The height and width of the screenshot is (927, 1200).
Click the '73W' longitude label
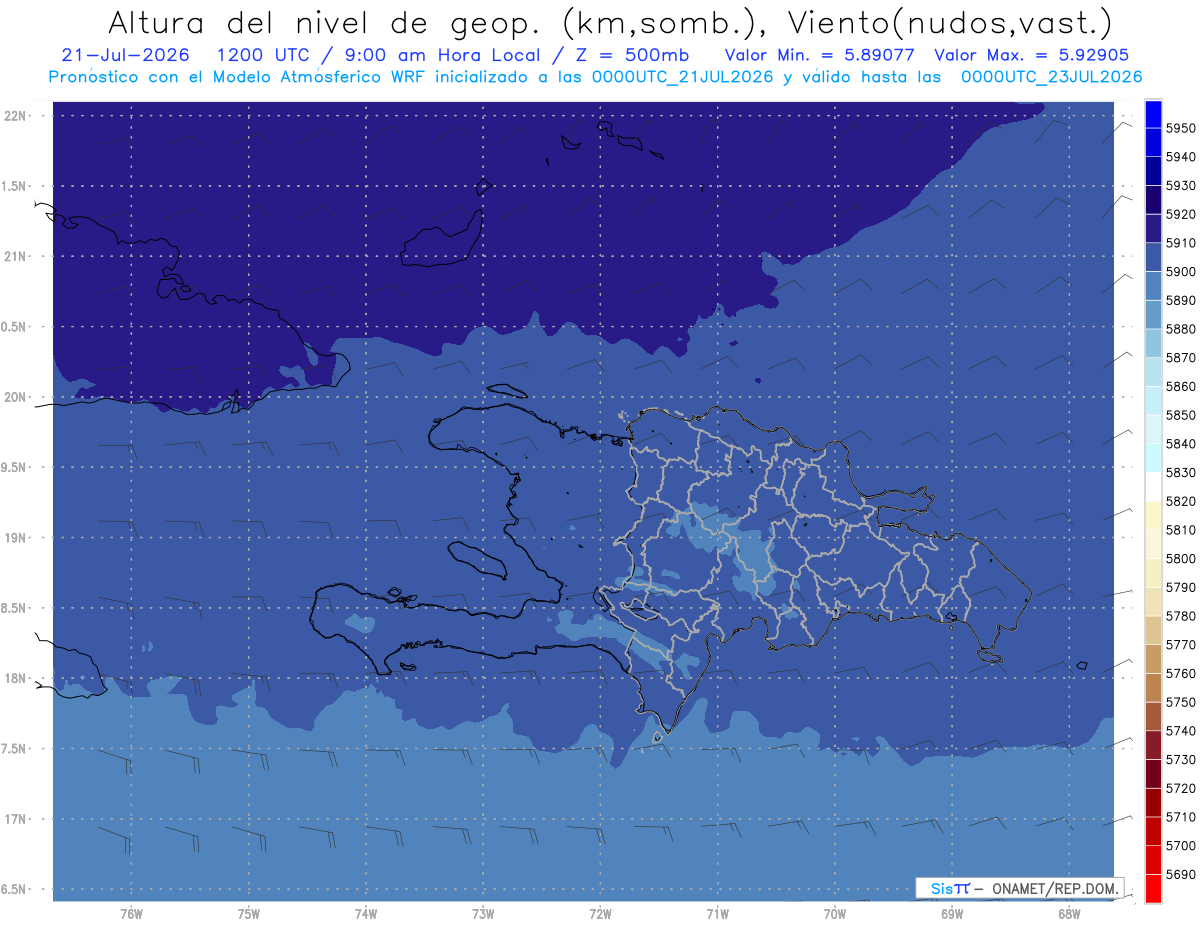[x=483, y=913]
